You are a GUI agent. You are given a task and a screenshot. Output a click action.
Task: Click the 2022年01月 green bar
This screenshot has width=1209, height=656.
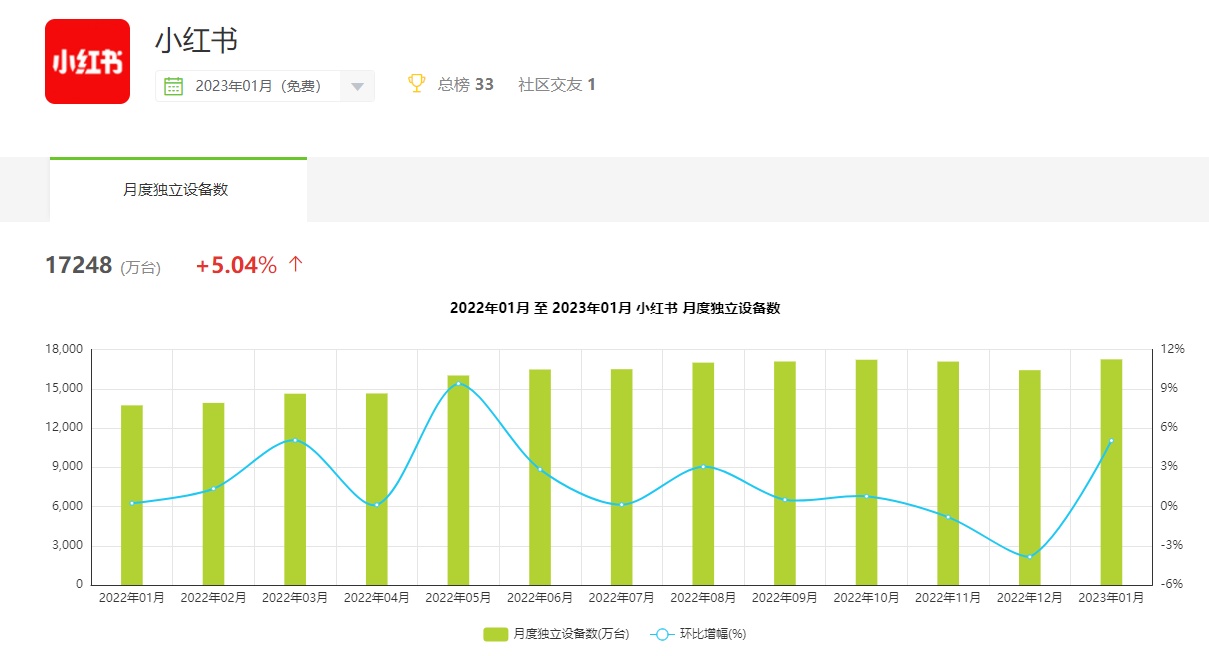132,495
